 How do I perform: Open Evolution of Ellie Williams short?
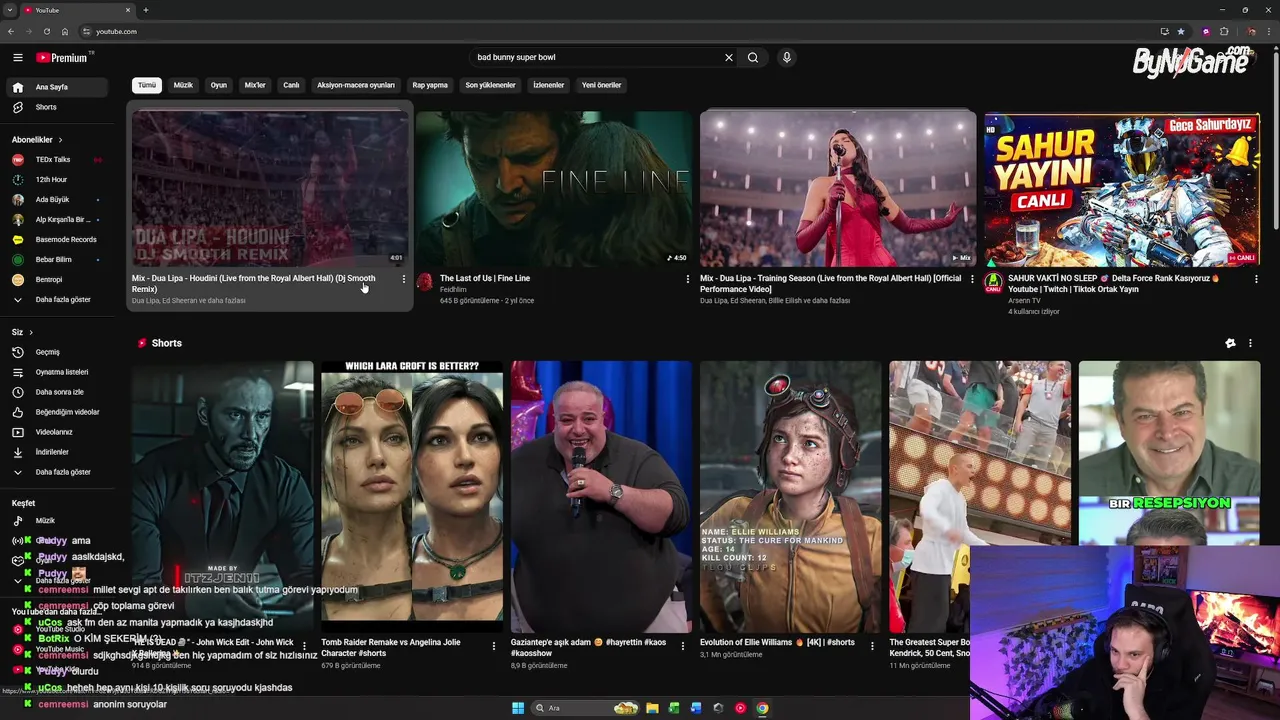point(791,496)
